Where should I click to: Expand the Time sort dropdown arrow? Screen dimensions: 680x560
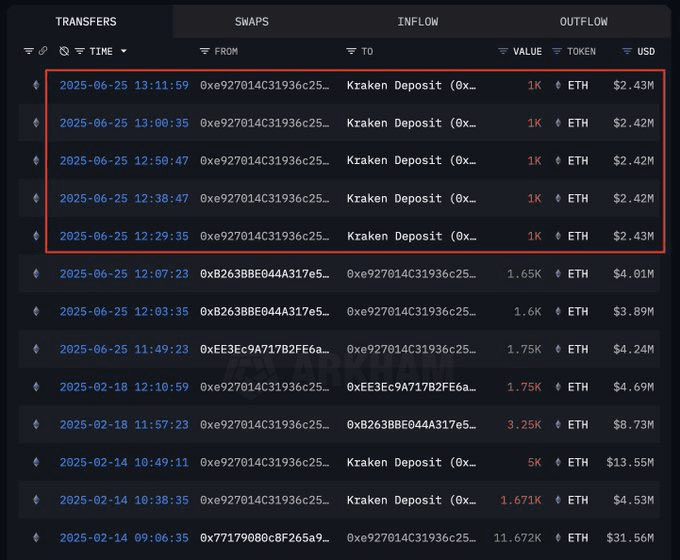click(124, 51)
